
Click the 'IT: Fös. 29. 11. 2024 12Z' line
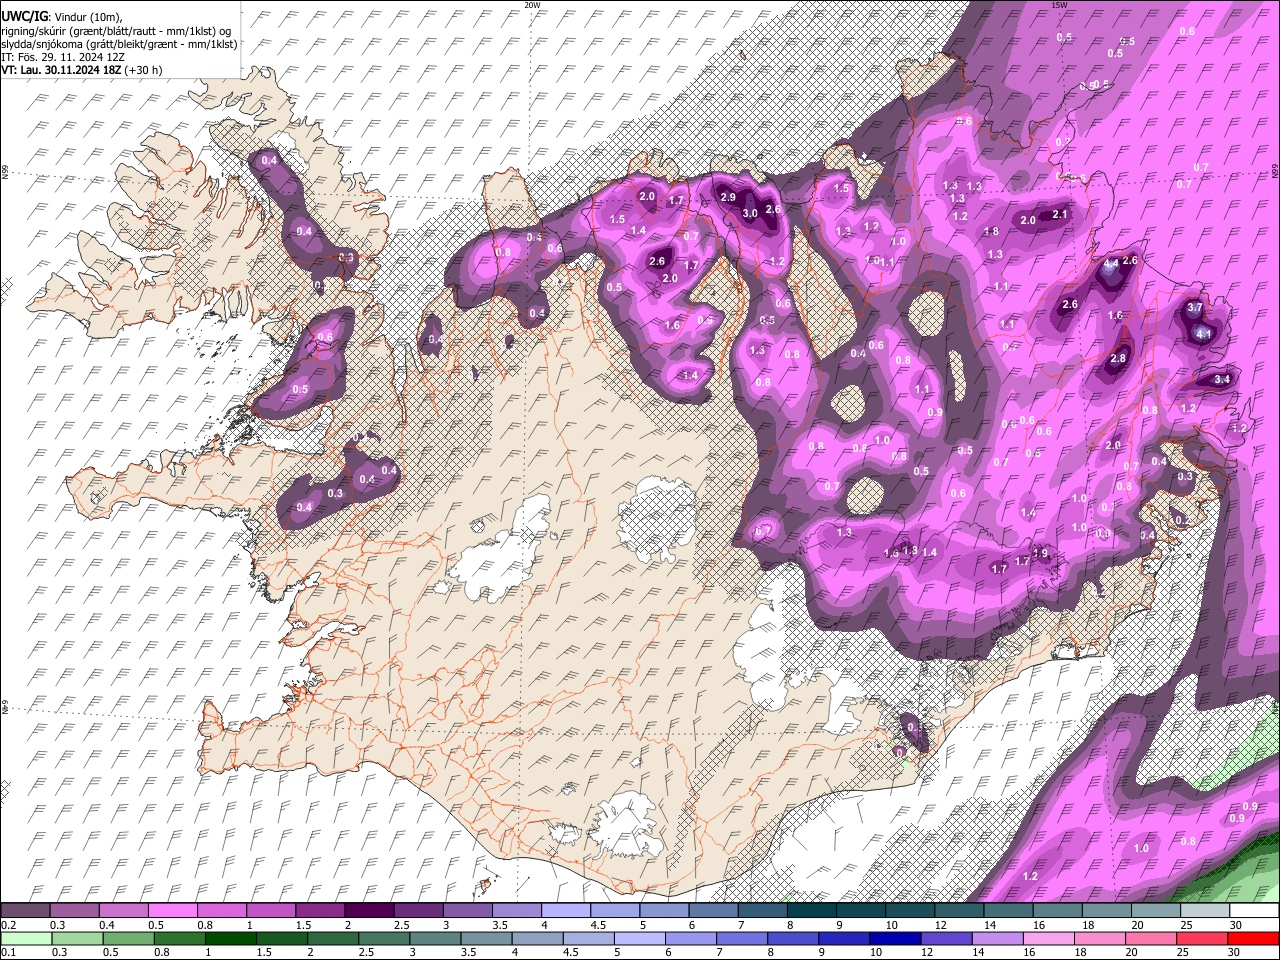click(62, 57)
